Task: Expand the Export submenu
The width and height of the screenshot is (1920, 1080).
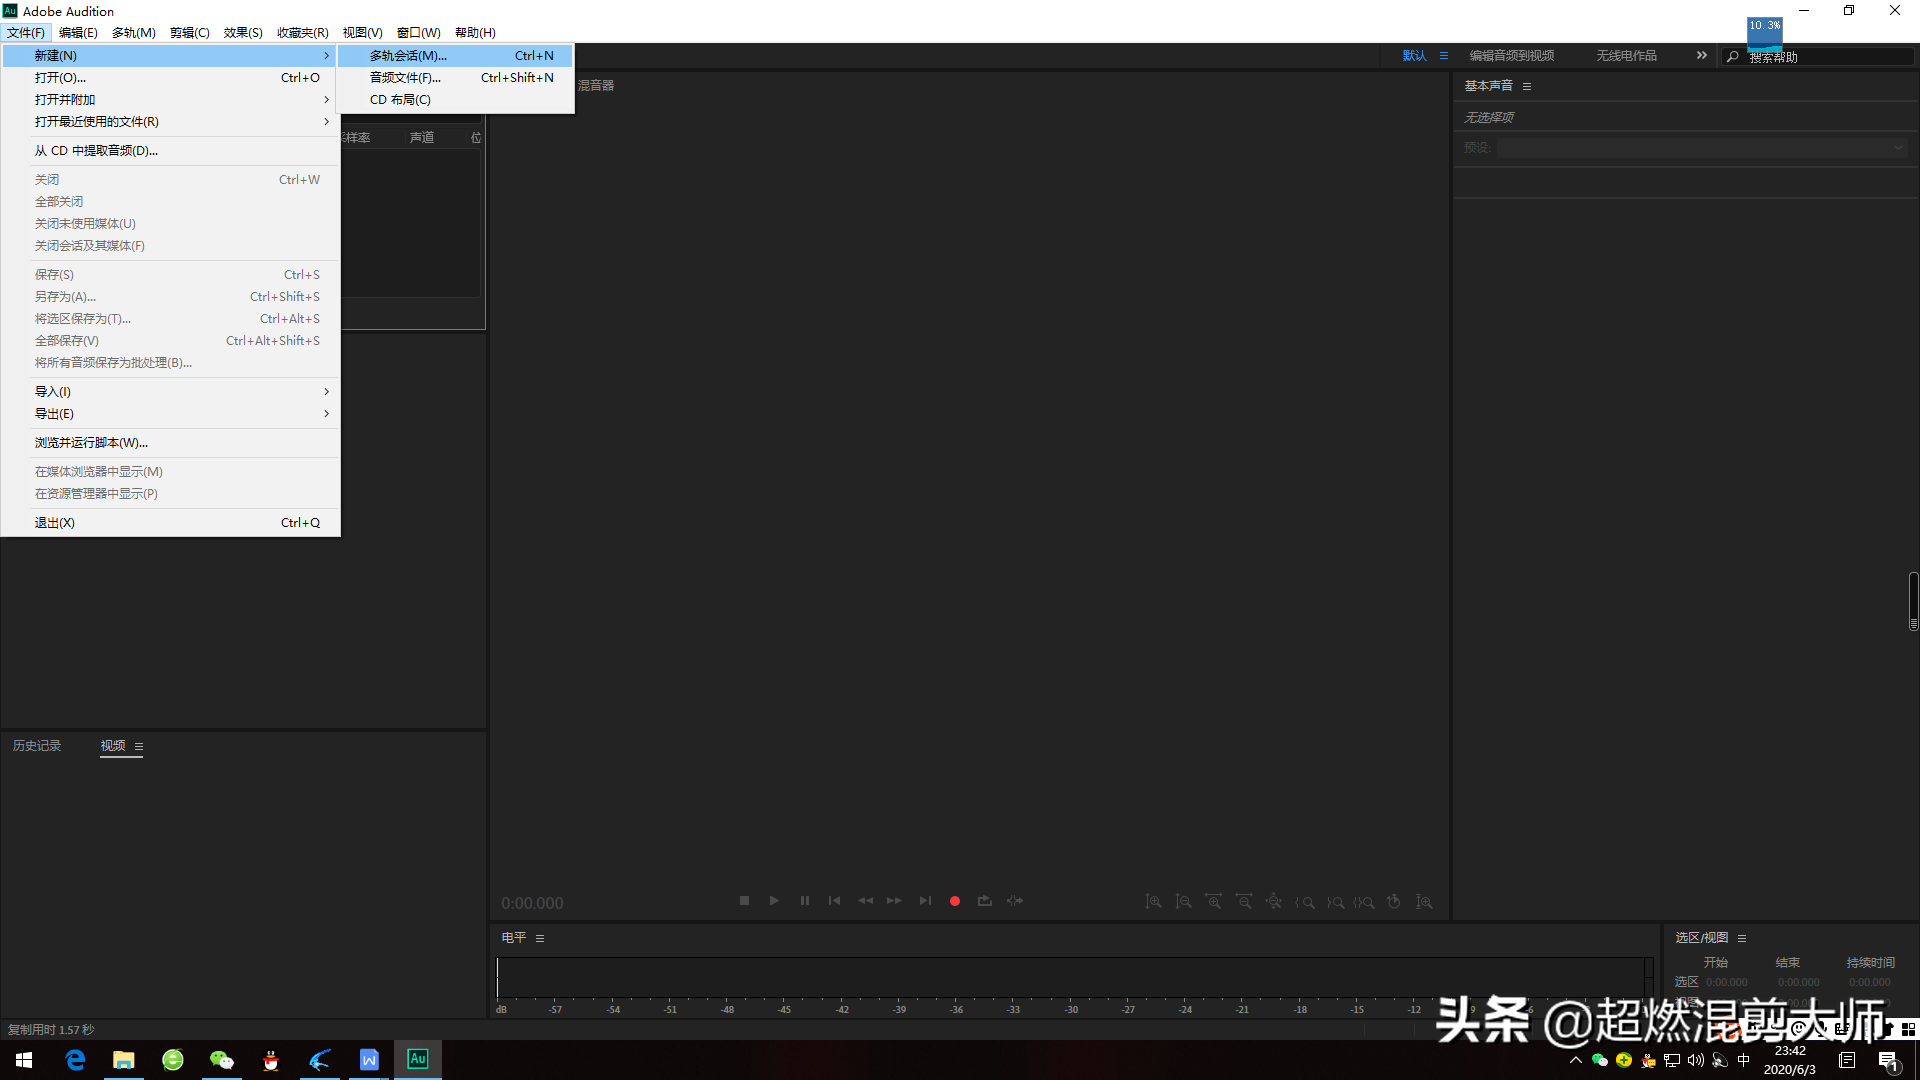Action: pos(326,414)
